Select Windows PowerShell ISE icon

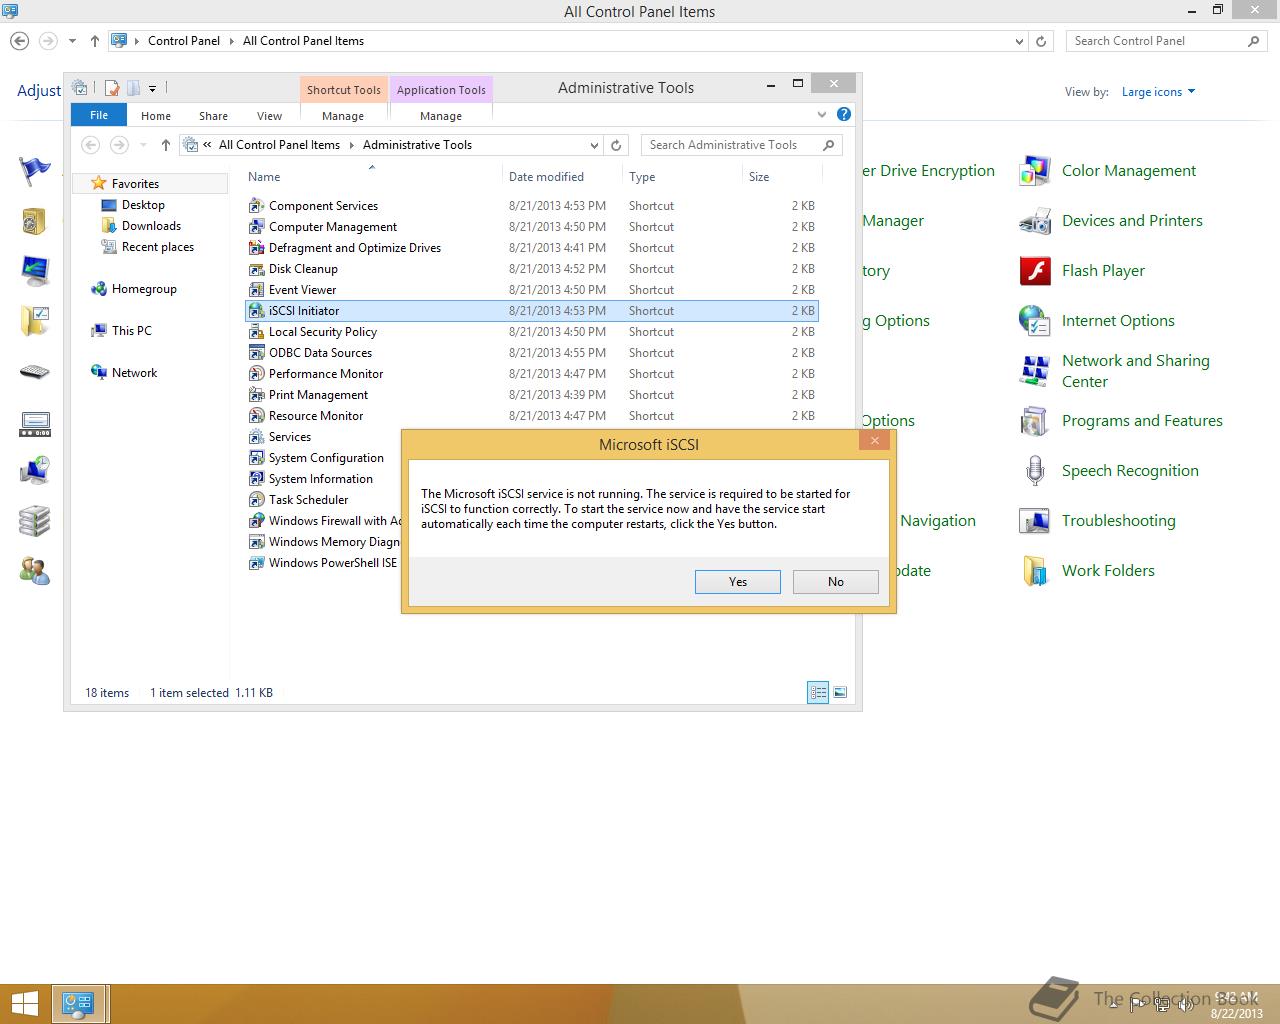[x=256, y=563]
